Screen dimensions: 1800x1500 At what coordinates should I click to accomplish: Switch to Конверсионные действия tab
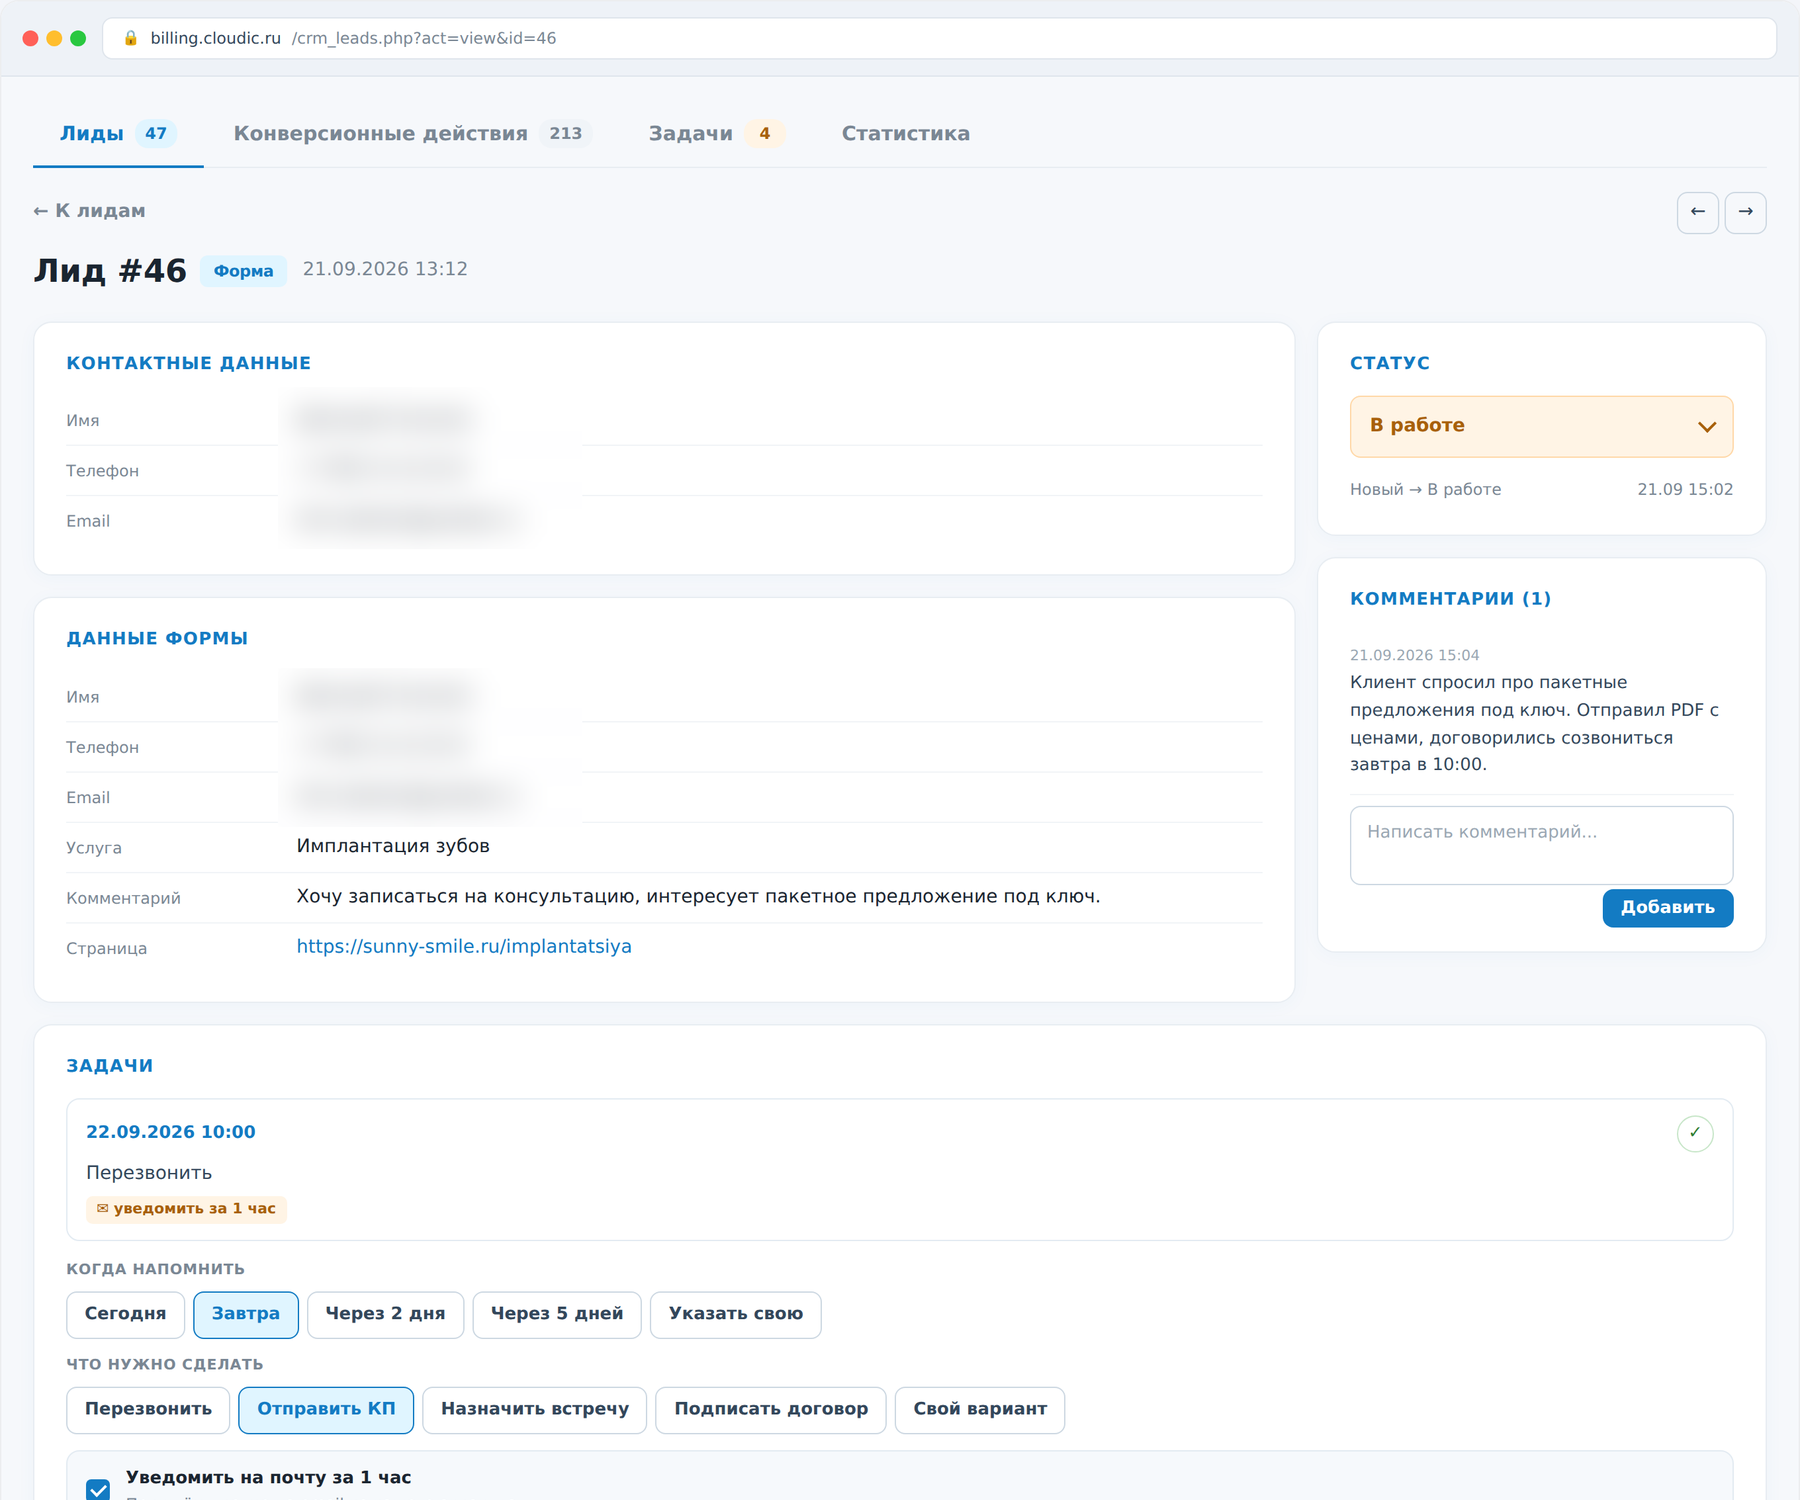click(x=412, y=134)
